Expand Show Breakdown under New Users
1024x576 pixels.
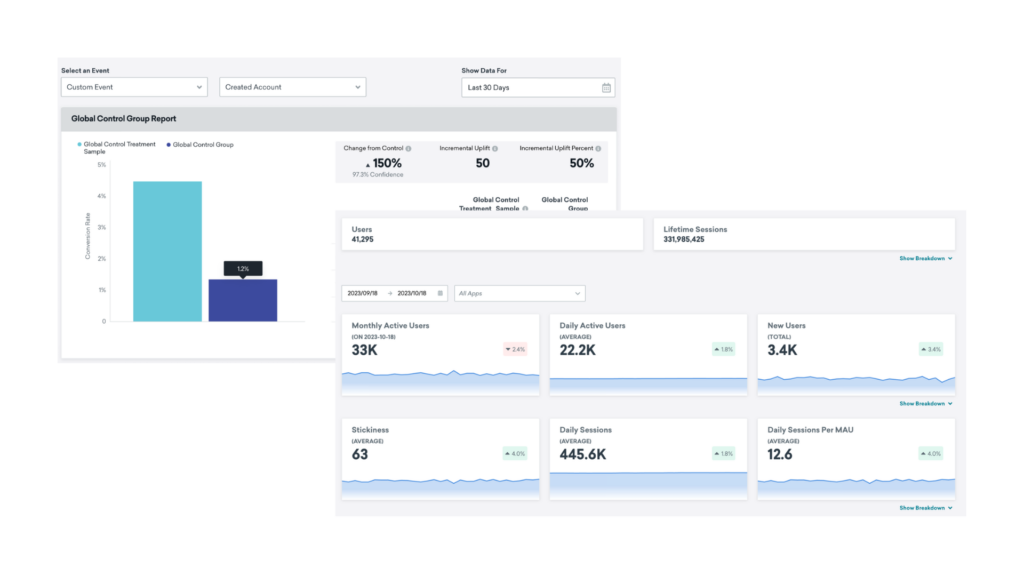coord(925,404)
